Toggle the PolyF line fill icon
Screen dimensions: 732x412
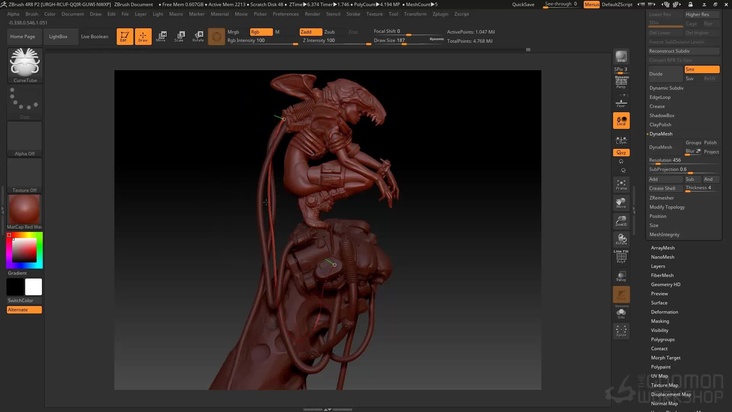(x=621, y=257)
